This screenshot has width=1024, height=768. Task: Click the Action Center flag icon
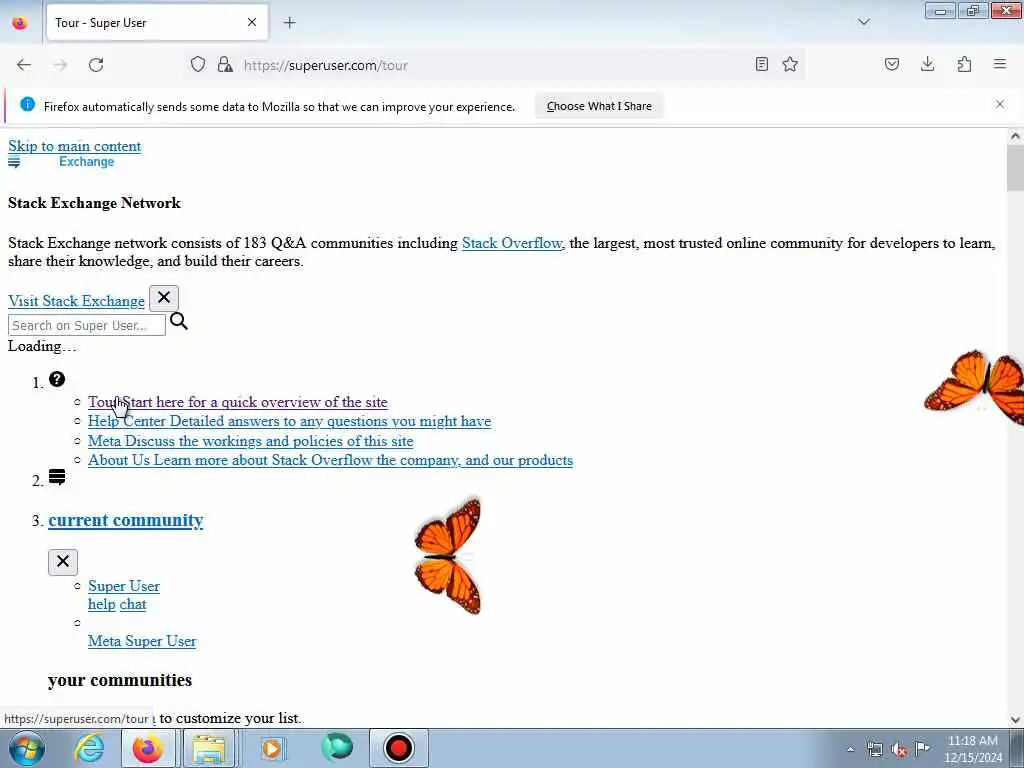[922, 748]
